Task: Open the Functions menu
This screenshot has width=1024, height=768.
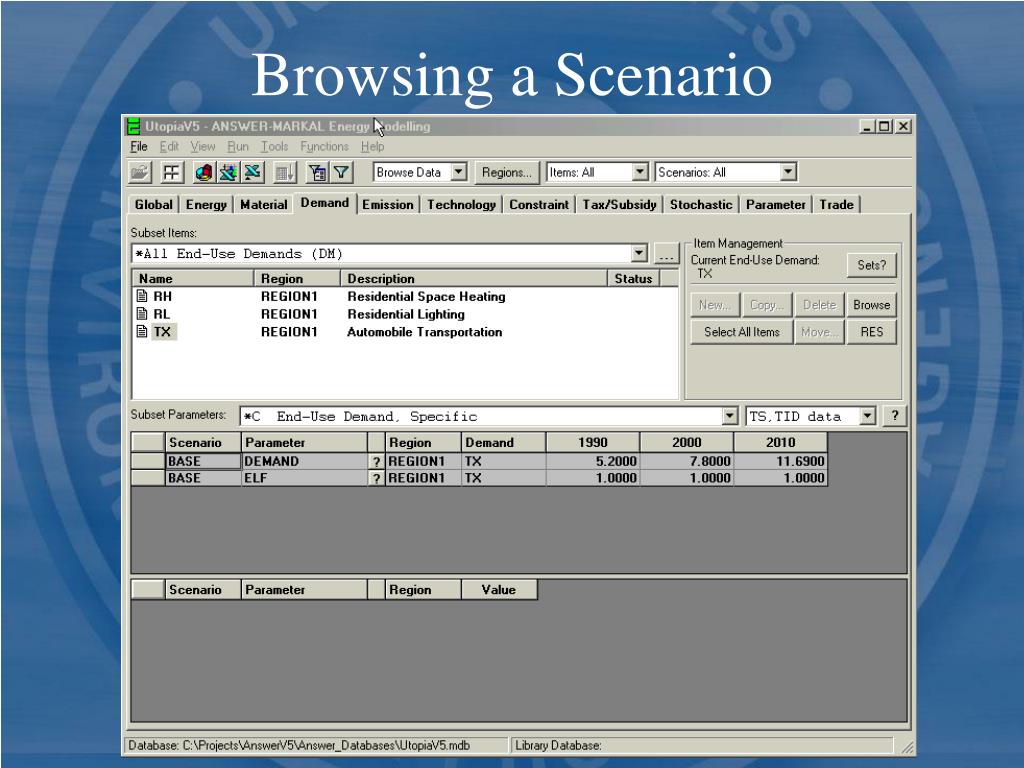Action: coord(324,146)
